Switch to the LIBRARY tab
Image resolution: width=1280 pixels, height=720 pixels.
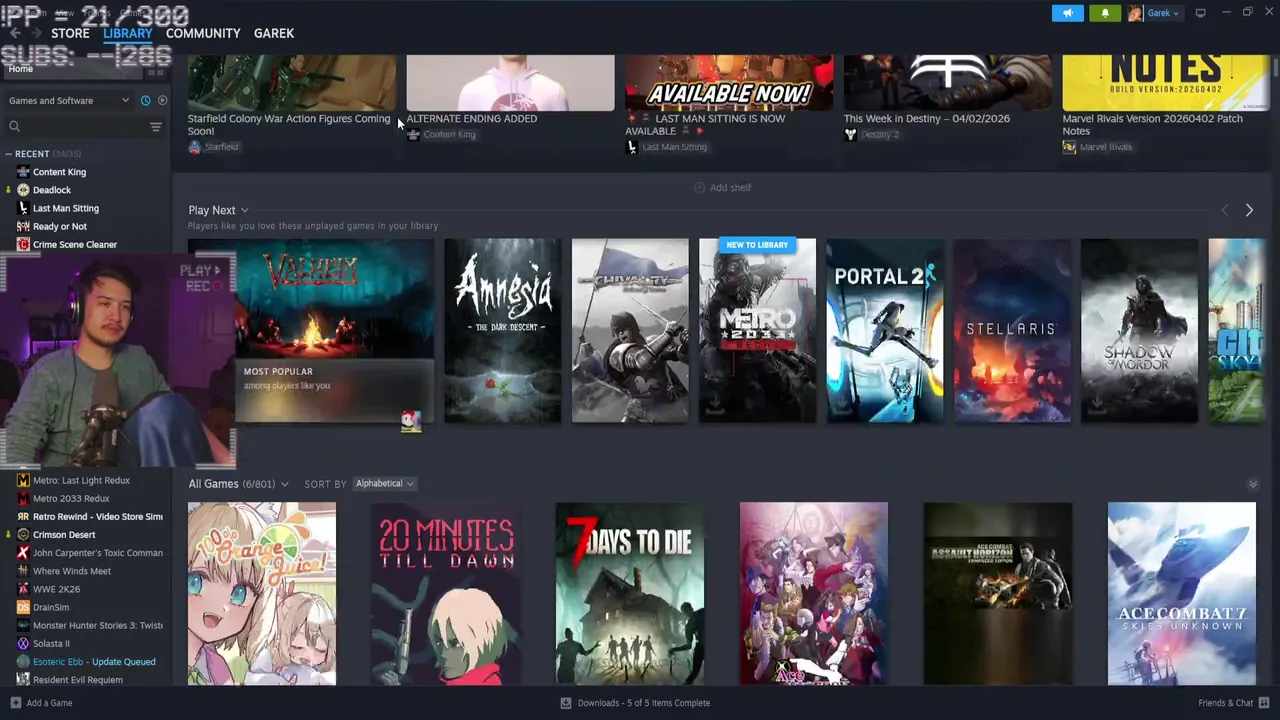[128, 33]
